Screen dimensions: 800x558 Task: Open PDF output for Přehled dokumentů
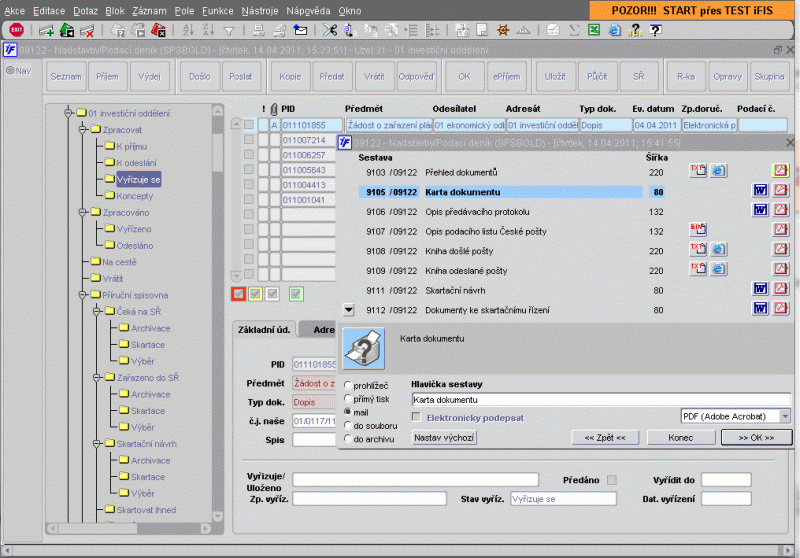pyautogui.click(x=781, y=171)
